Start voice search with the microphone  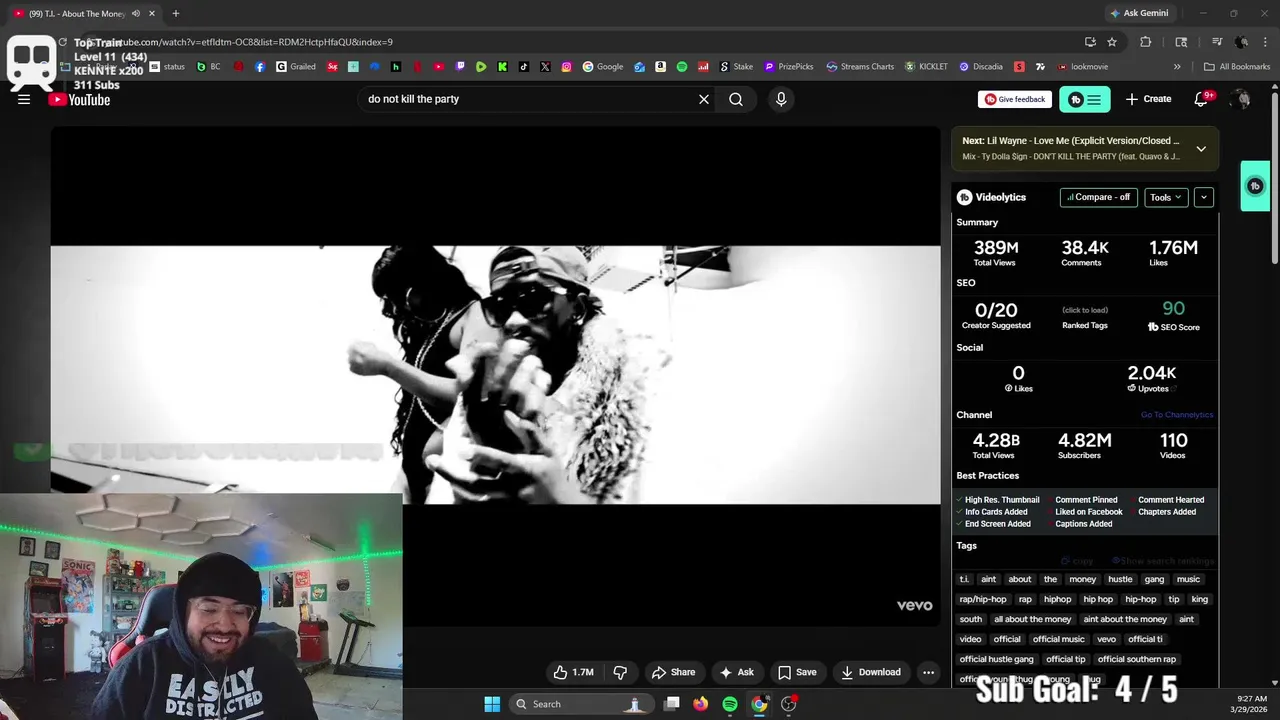click(781, 99)
